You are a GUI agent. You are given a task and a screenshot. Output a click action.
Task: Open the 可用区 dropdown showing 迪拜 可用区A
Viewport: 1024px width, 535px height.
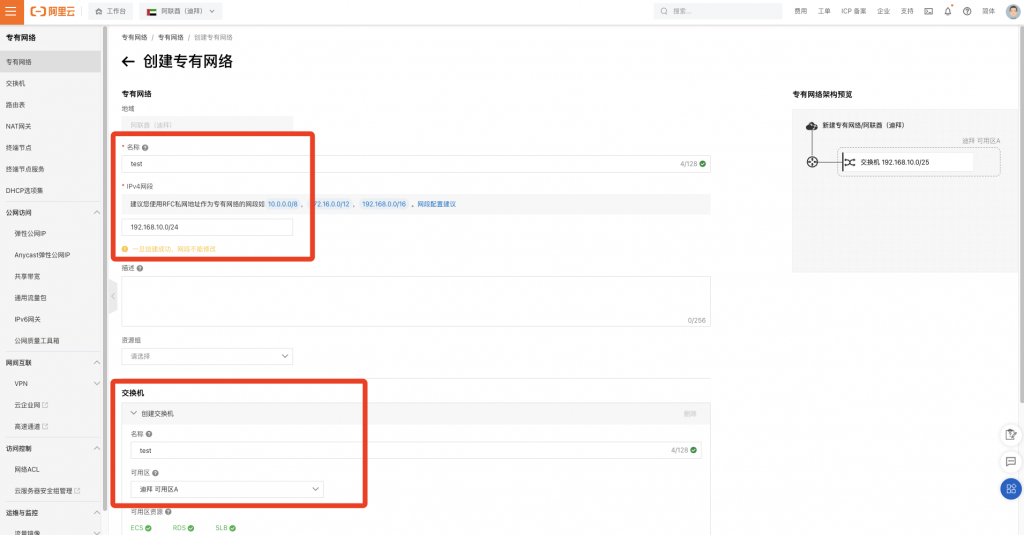[x=227, y=489]
